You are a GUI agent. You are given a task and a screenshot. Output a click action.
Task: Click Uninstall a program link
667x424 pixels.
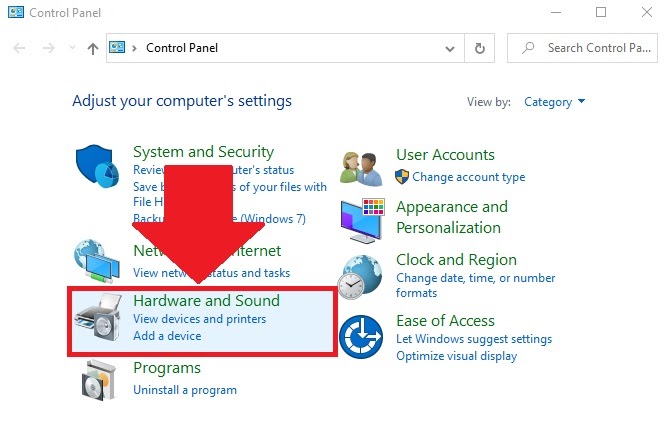click(185, 389)
